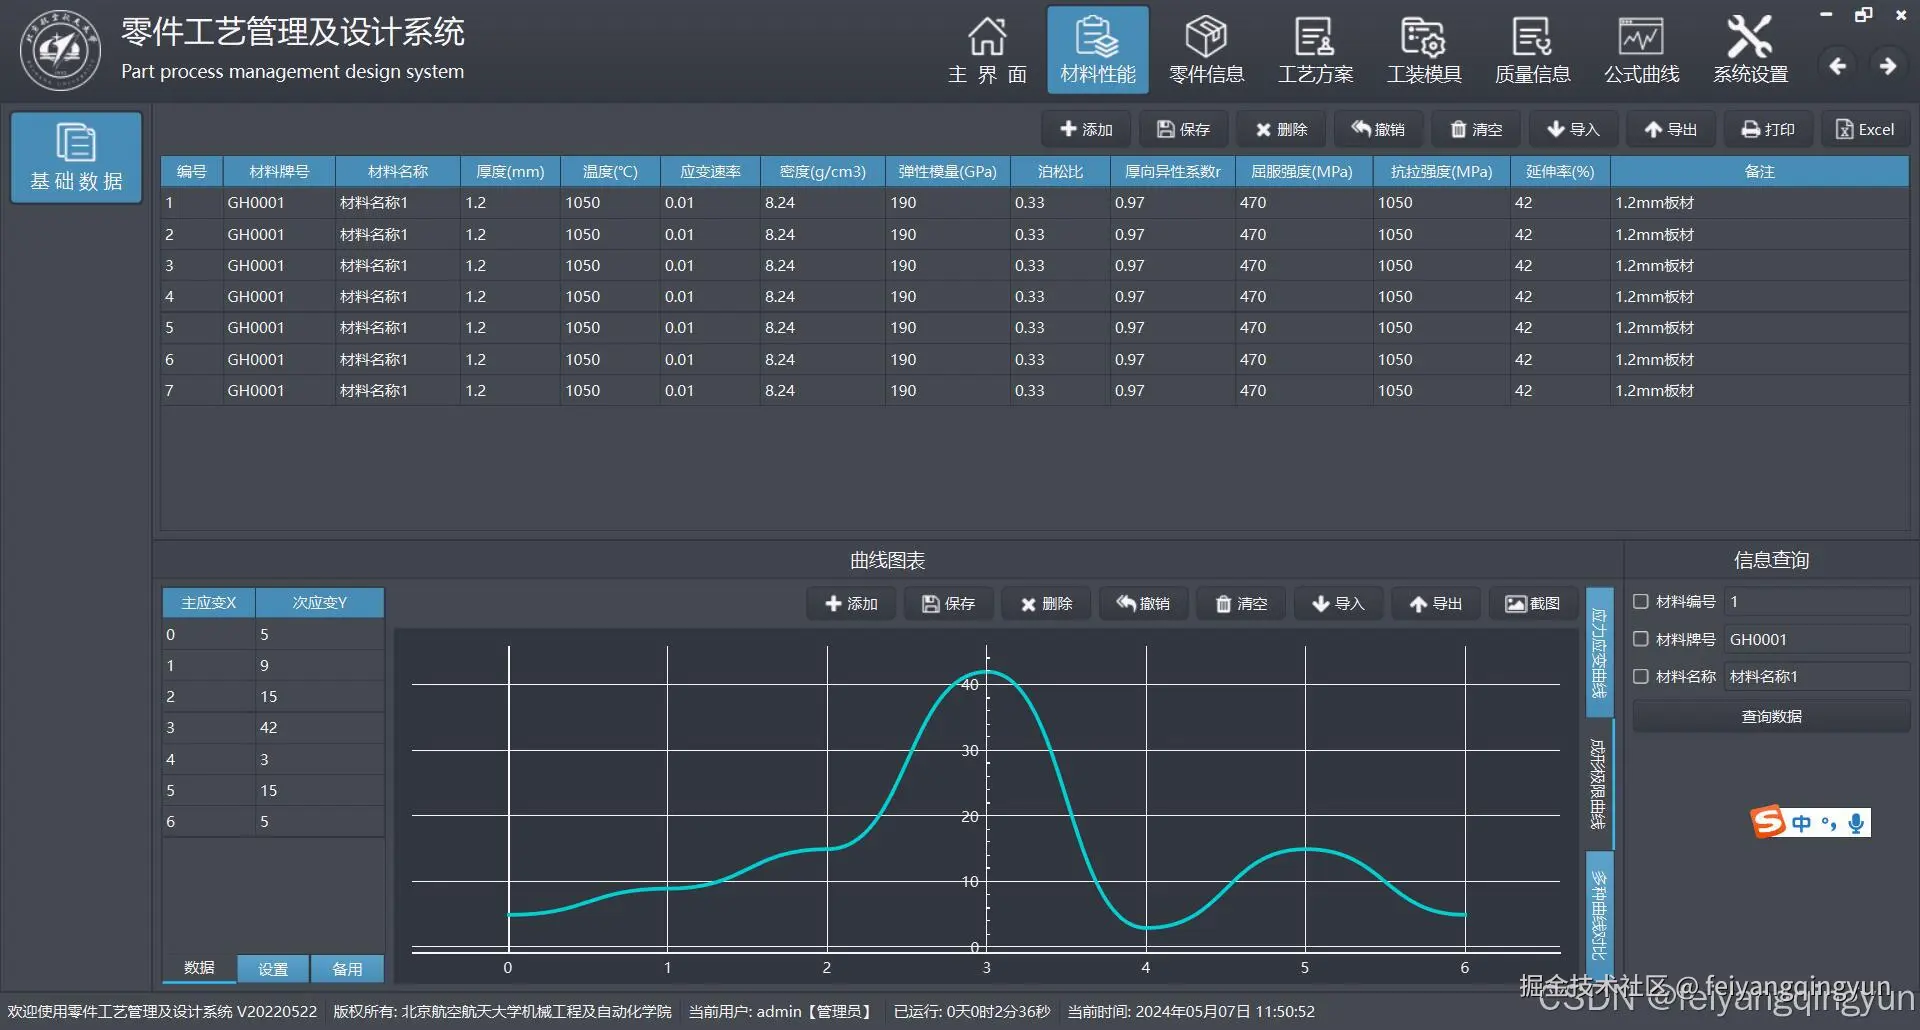1920x1030 pixels.
Task: Go back with the left arrow icon
Action: tap(1837, 66)
